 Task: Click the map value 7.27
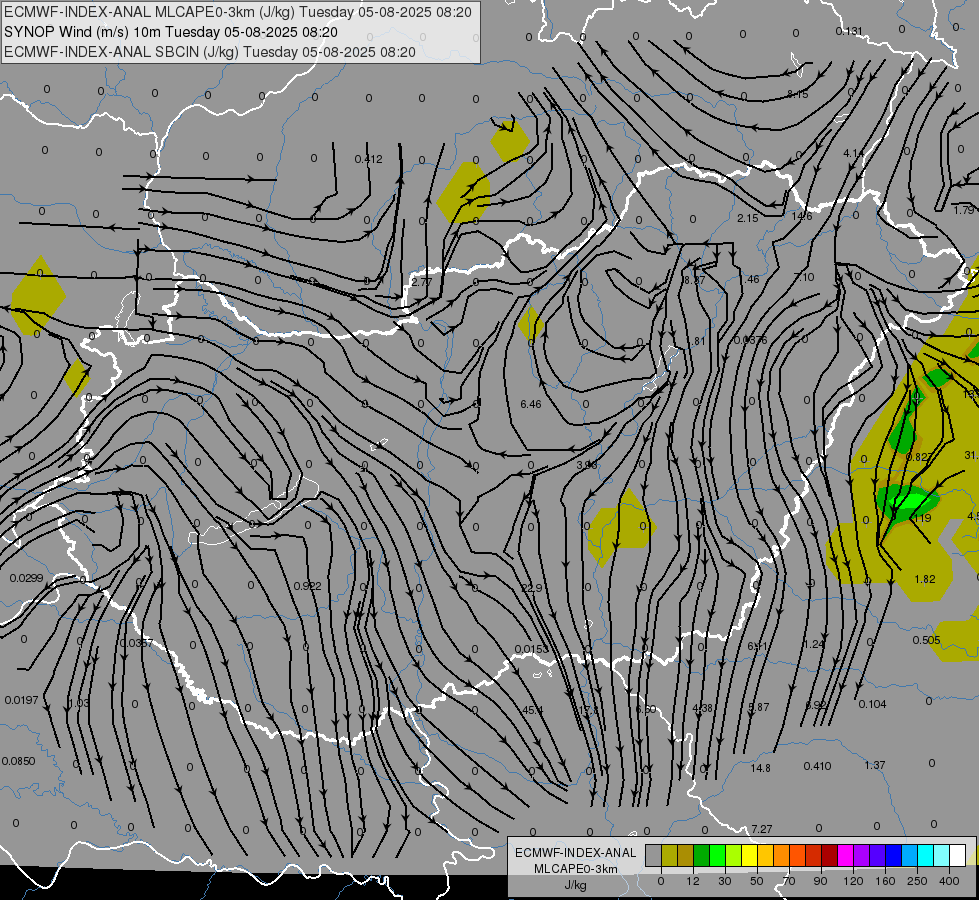(762, 829)
